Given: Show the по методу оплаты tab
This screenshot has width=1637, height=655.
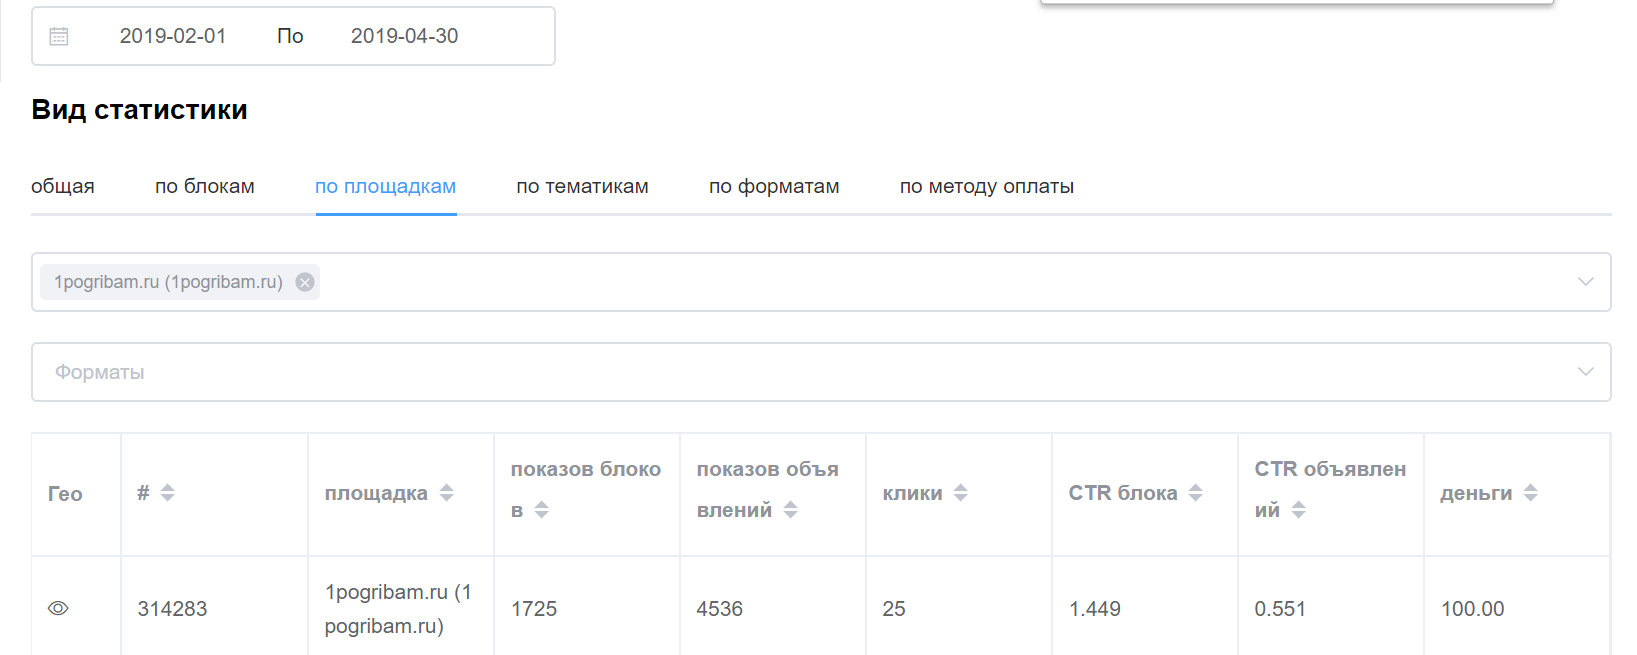Looking at the screenshot, I should [x=986, y=187].
